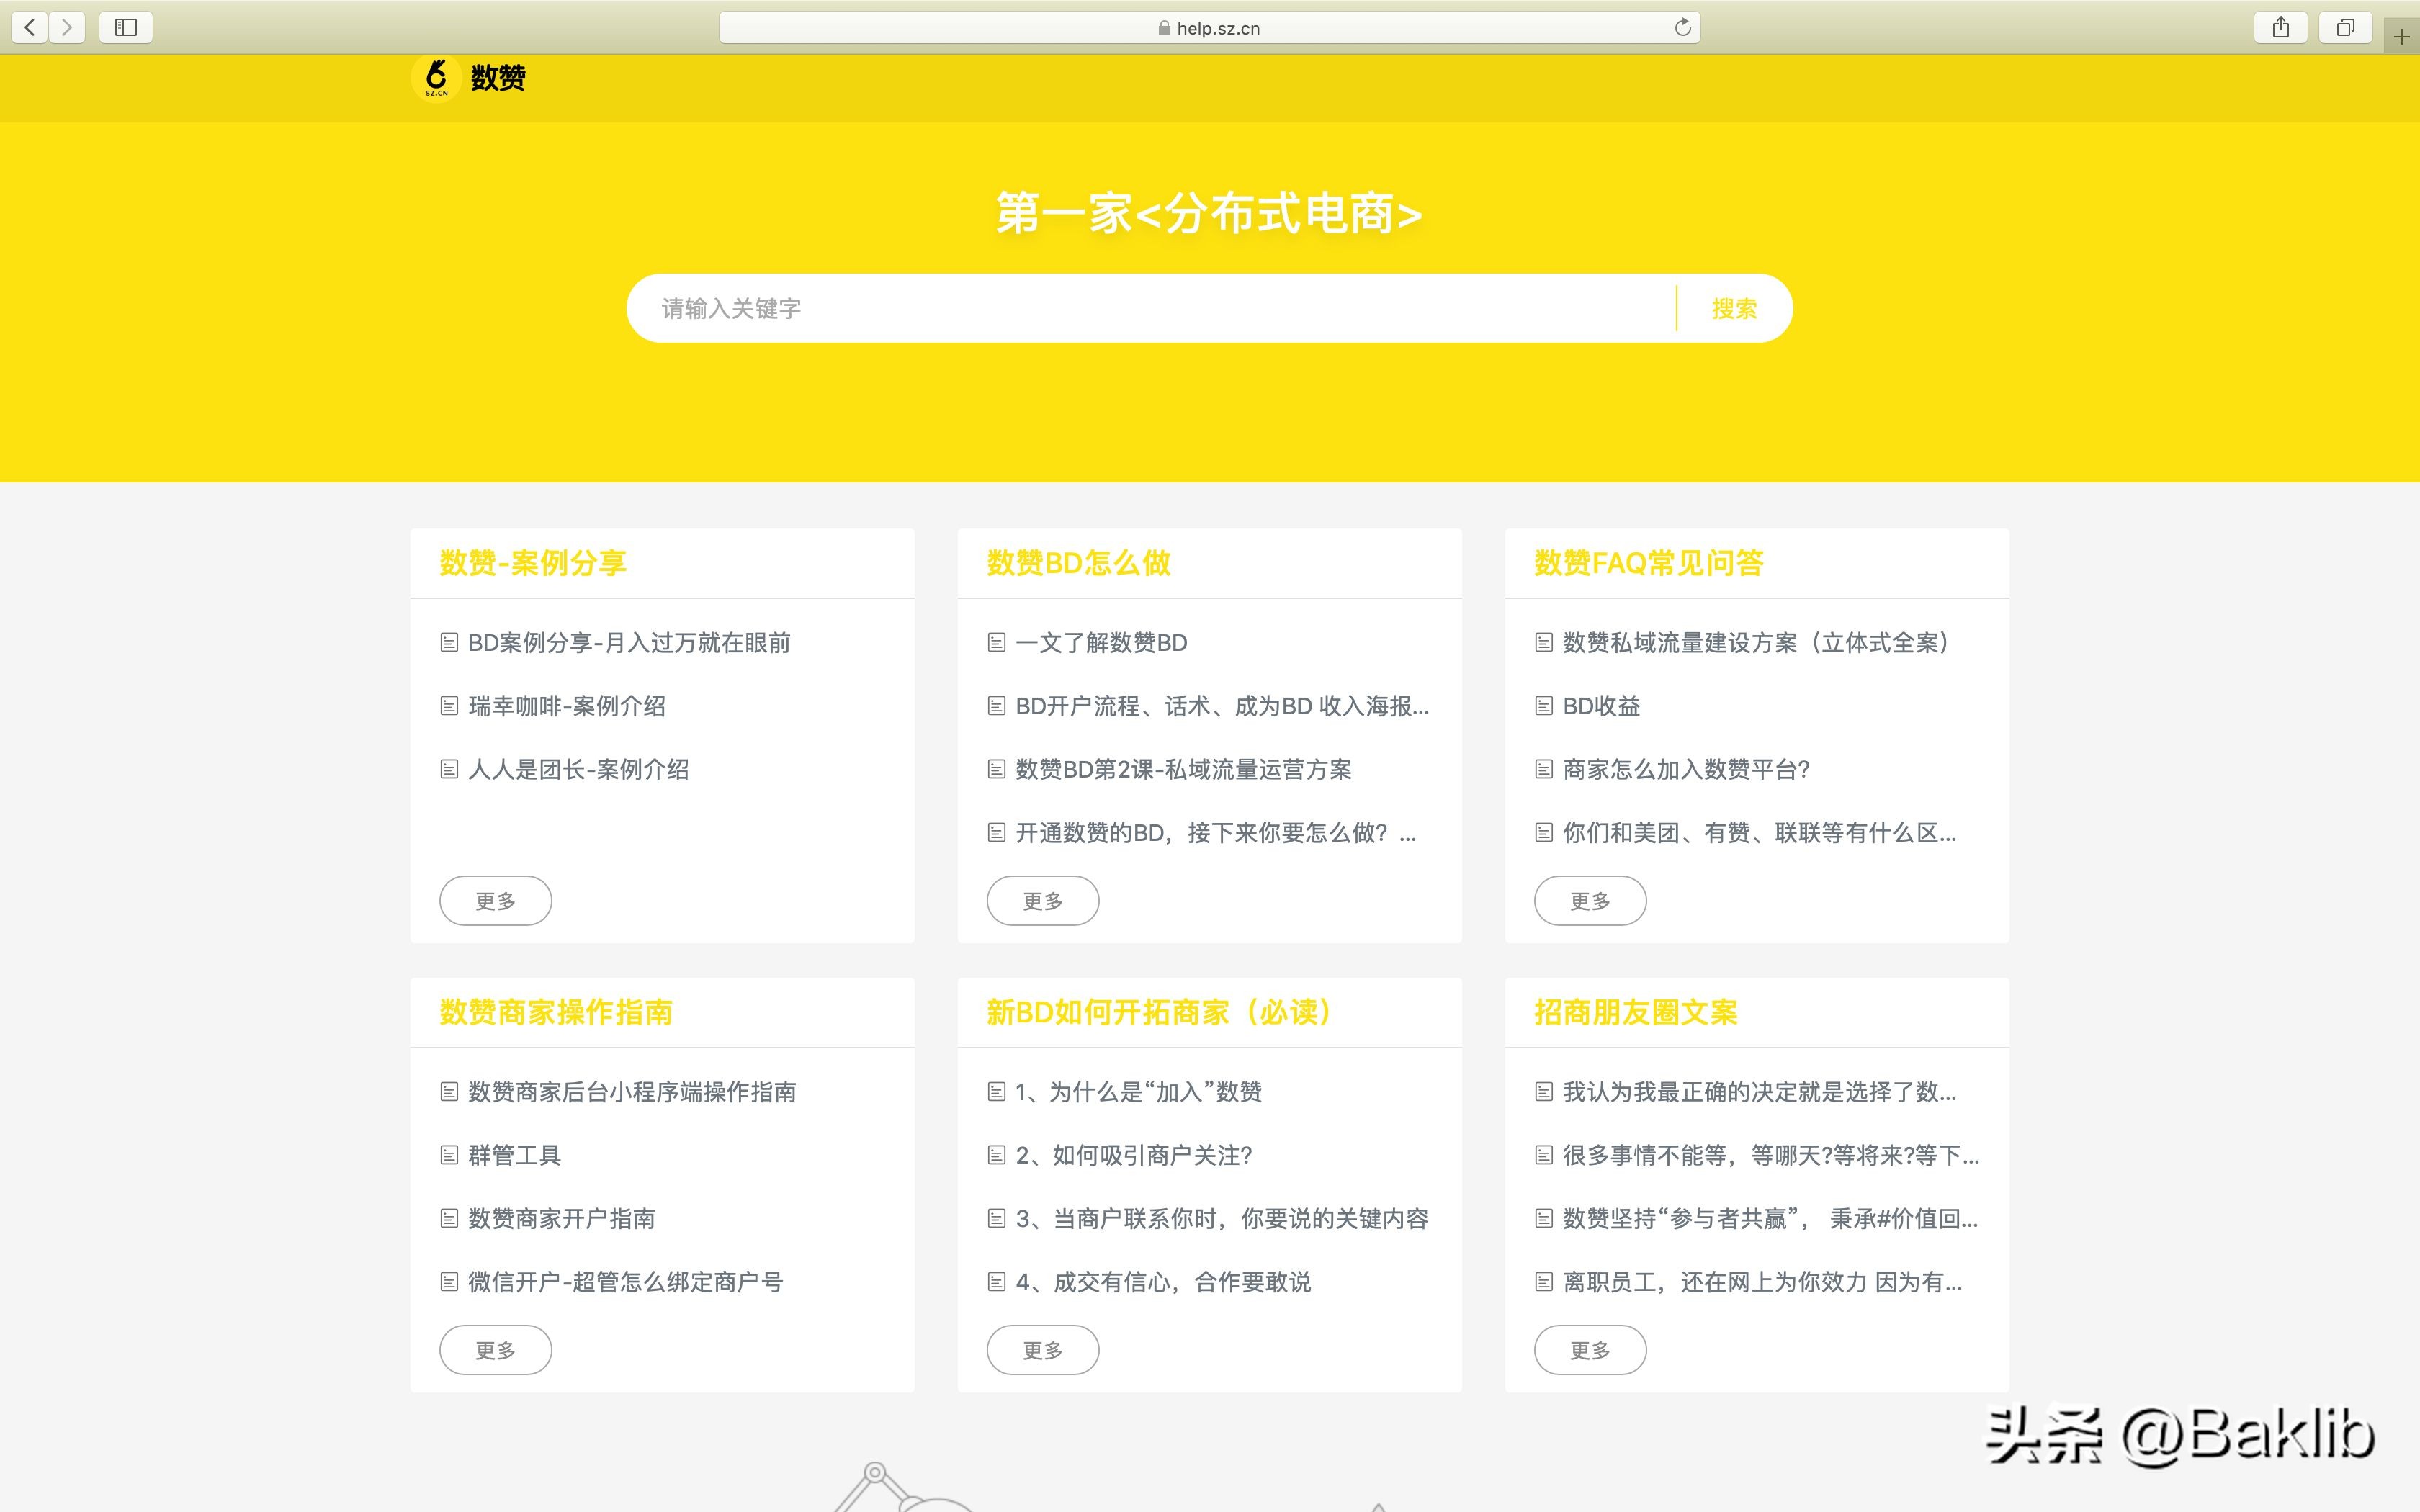This screenshot has height=1512, width=2420.
Task: Expand 数赞BD怎么做 with its 更多 button
Action: click(1043, 900)
